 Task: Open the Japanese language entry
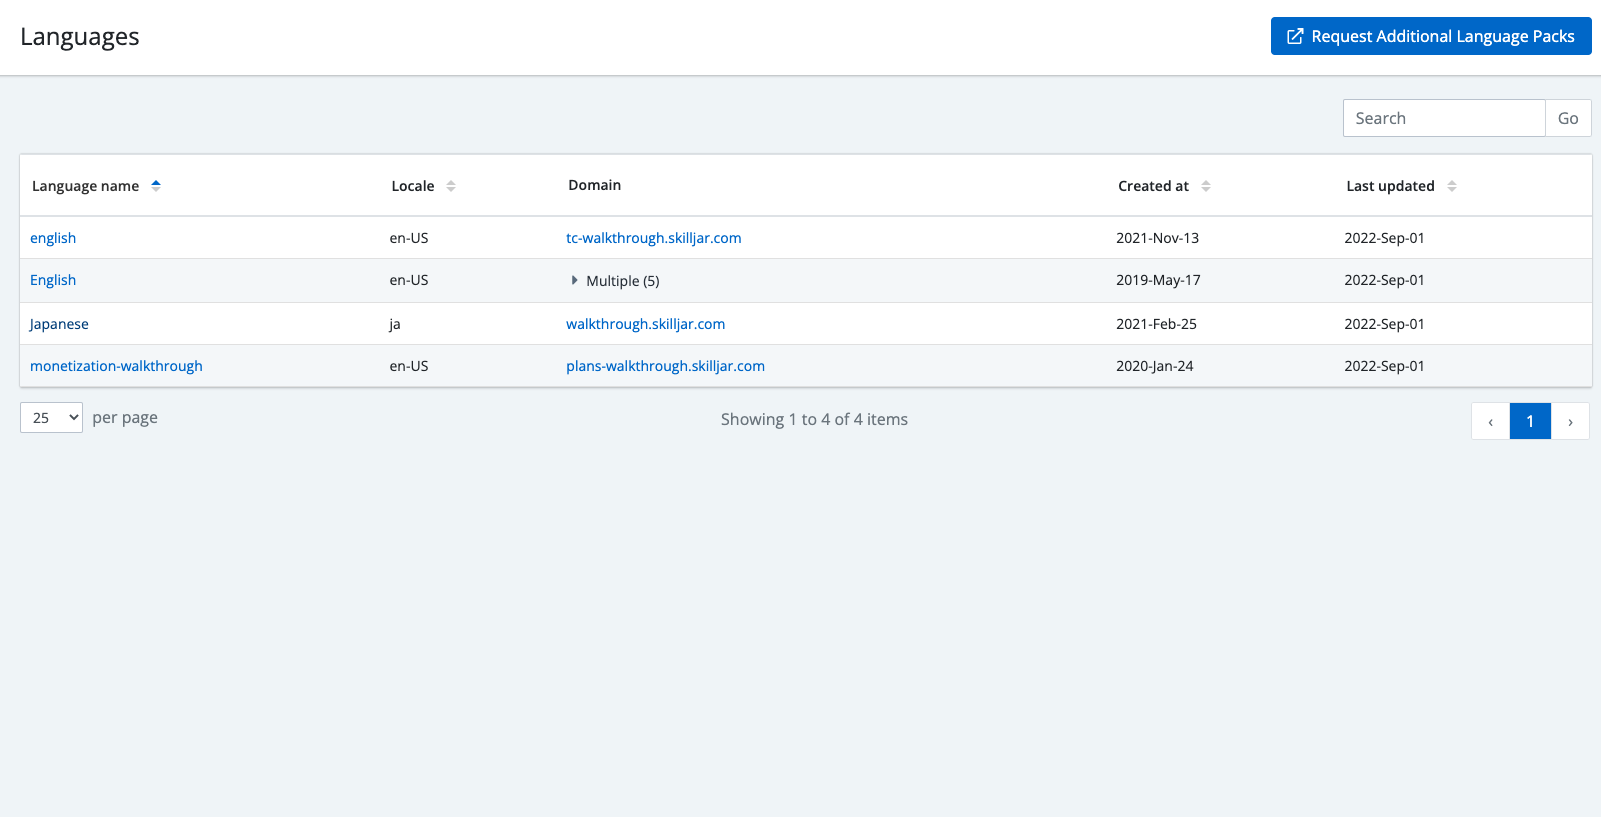(x=59, y=324)
